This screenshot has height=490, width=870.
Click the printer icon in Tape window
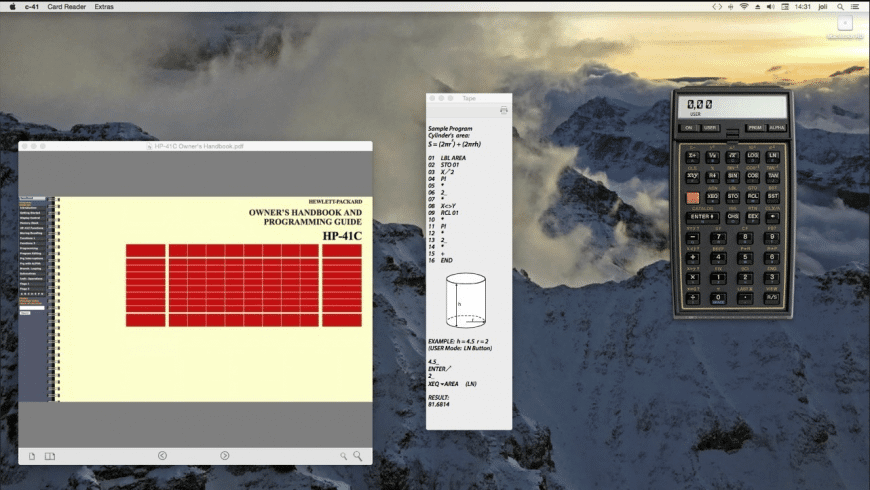tap(503, 111)
